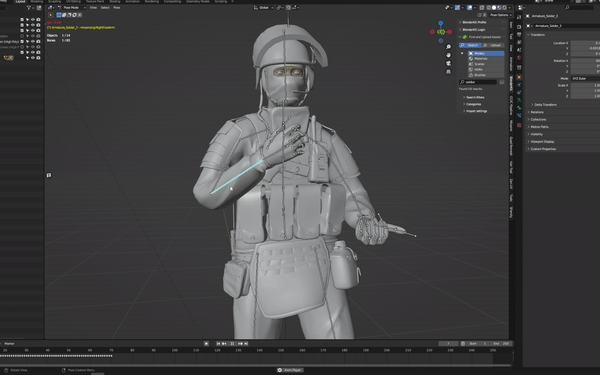The width and height of the screenshot is (600, 375).
Task: Toggle X-ray display in viewport header
Action: pos(482,7)
